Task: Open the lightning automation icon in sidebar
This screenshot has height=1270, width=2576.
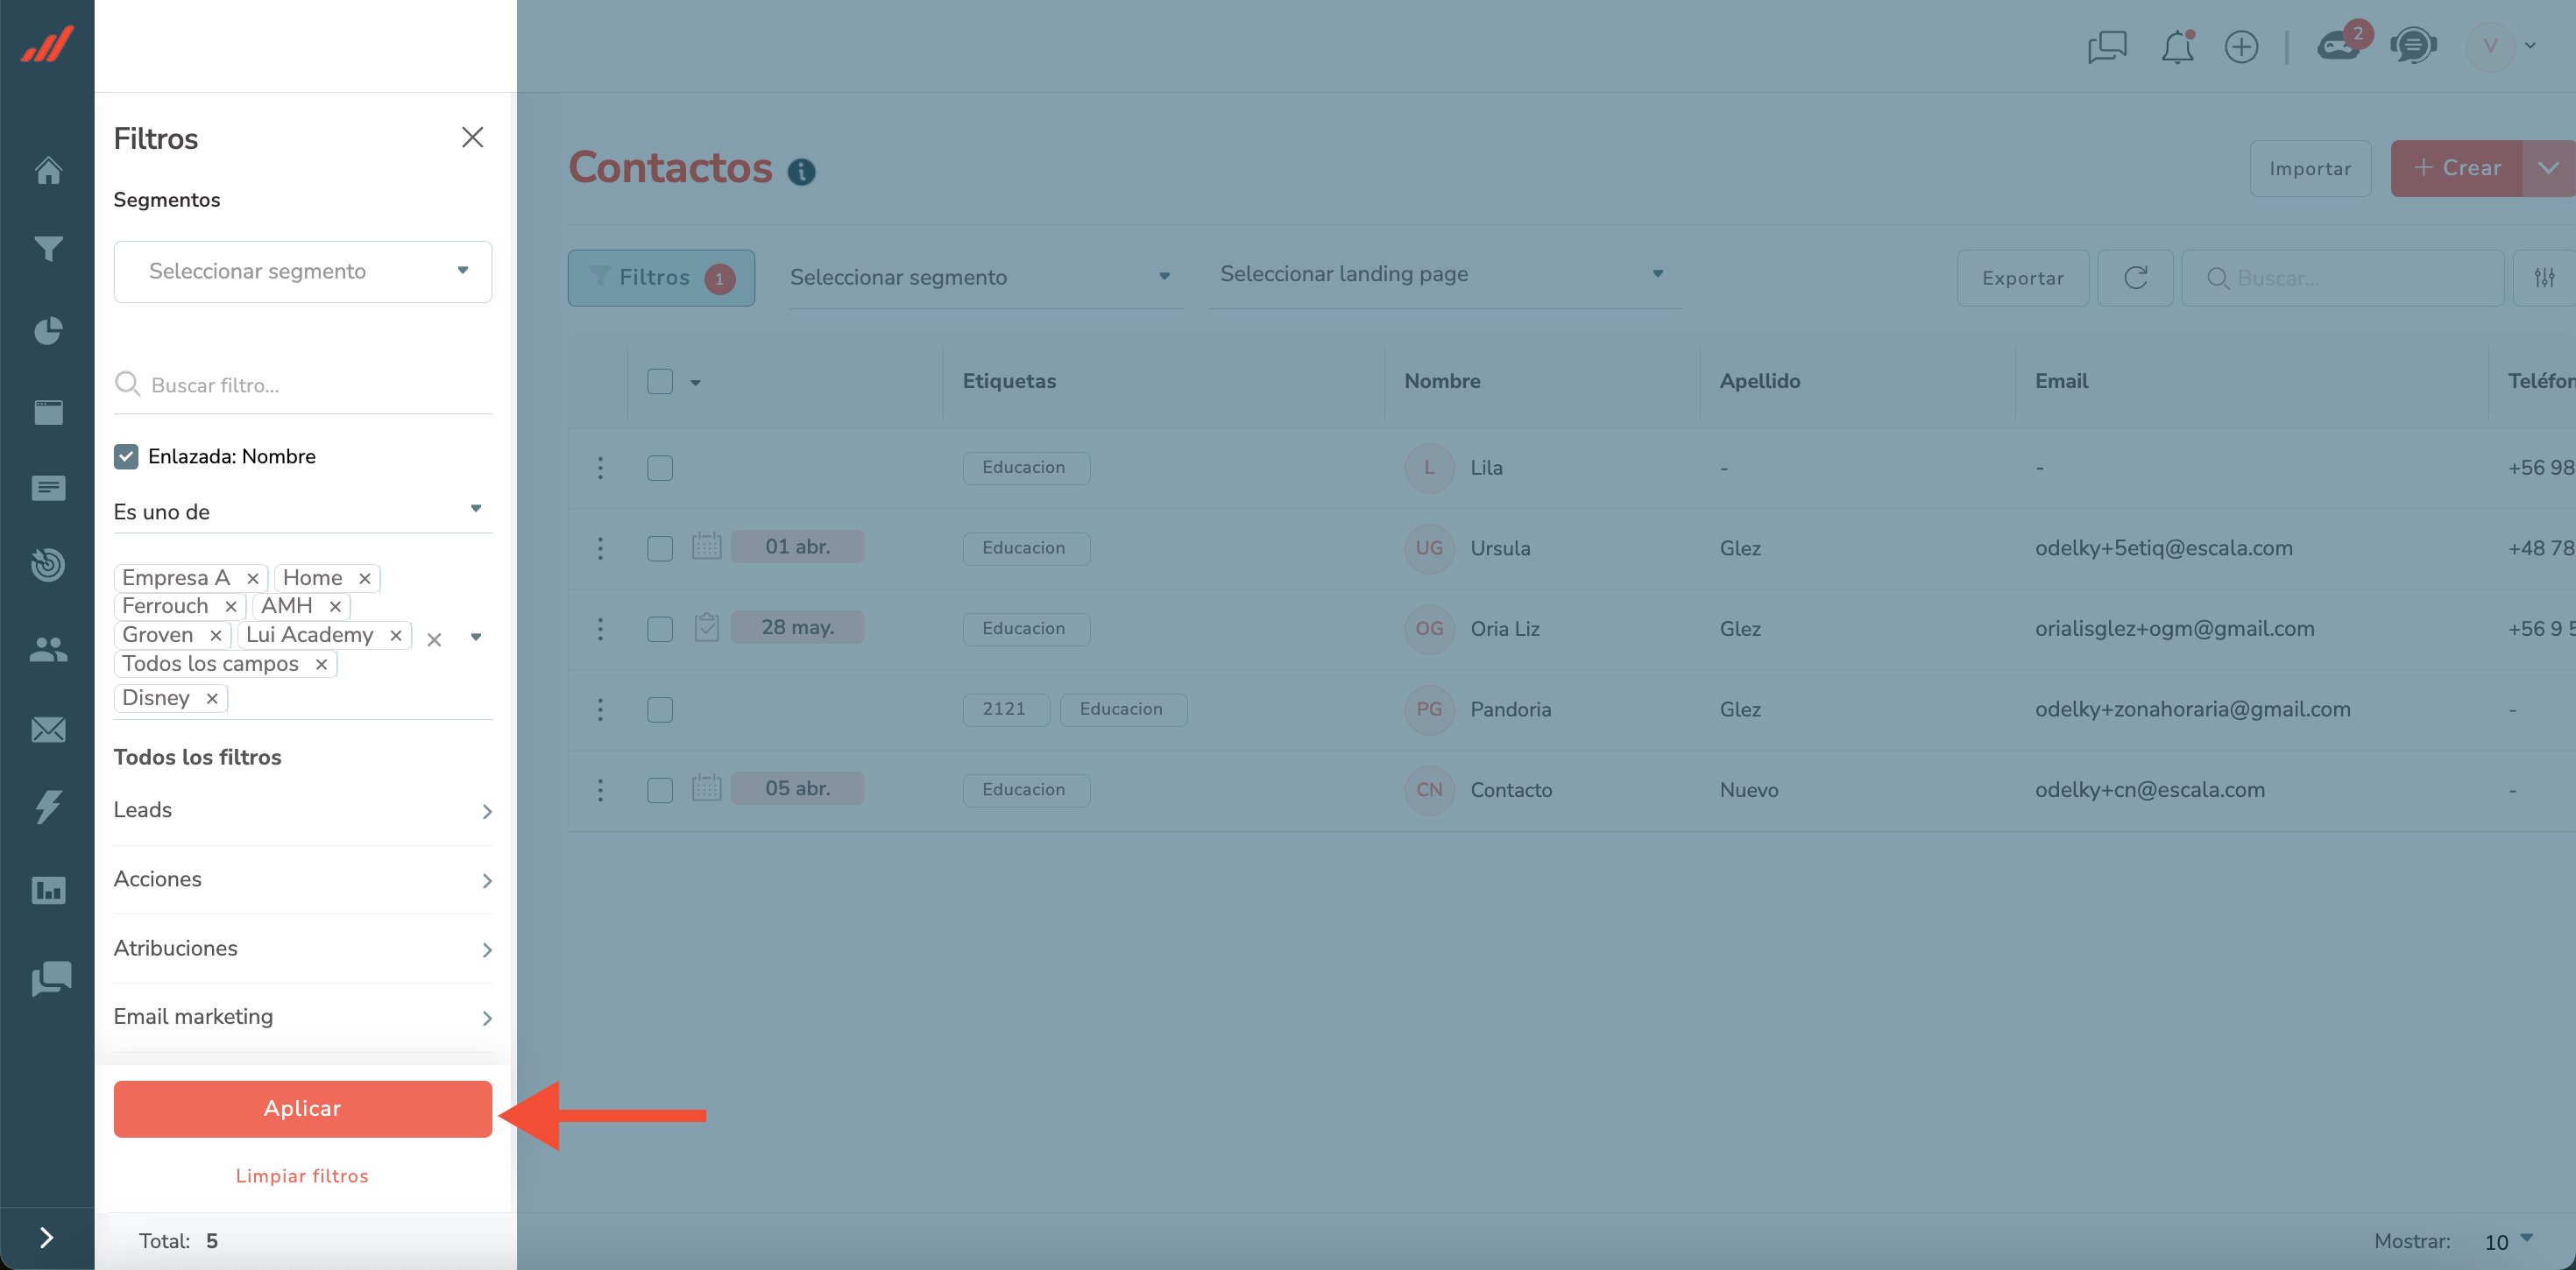Action: click(48, 806)
